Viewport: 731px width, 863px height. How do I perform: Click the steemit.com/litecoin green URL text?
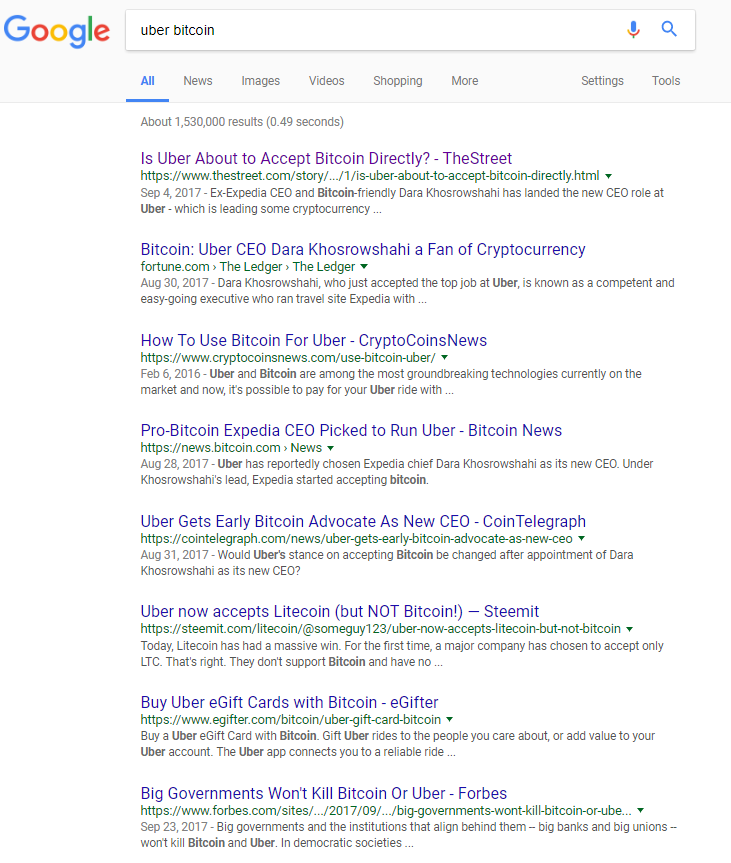(380, 629)
